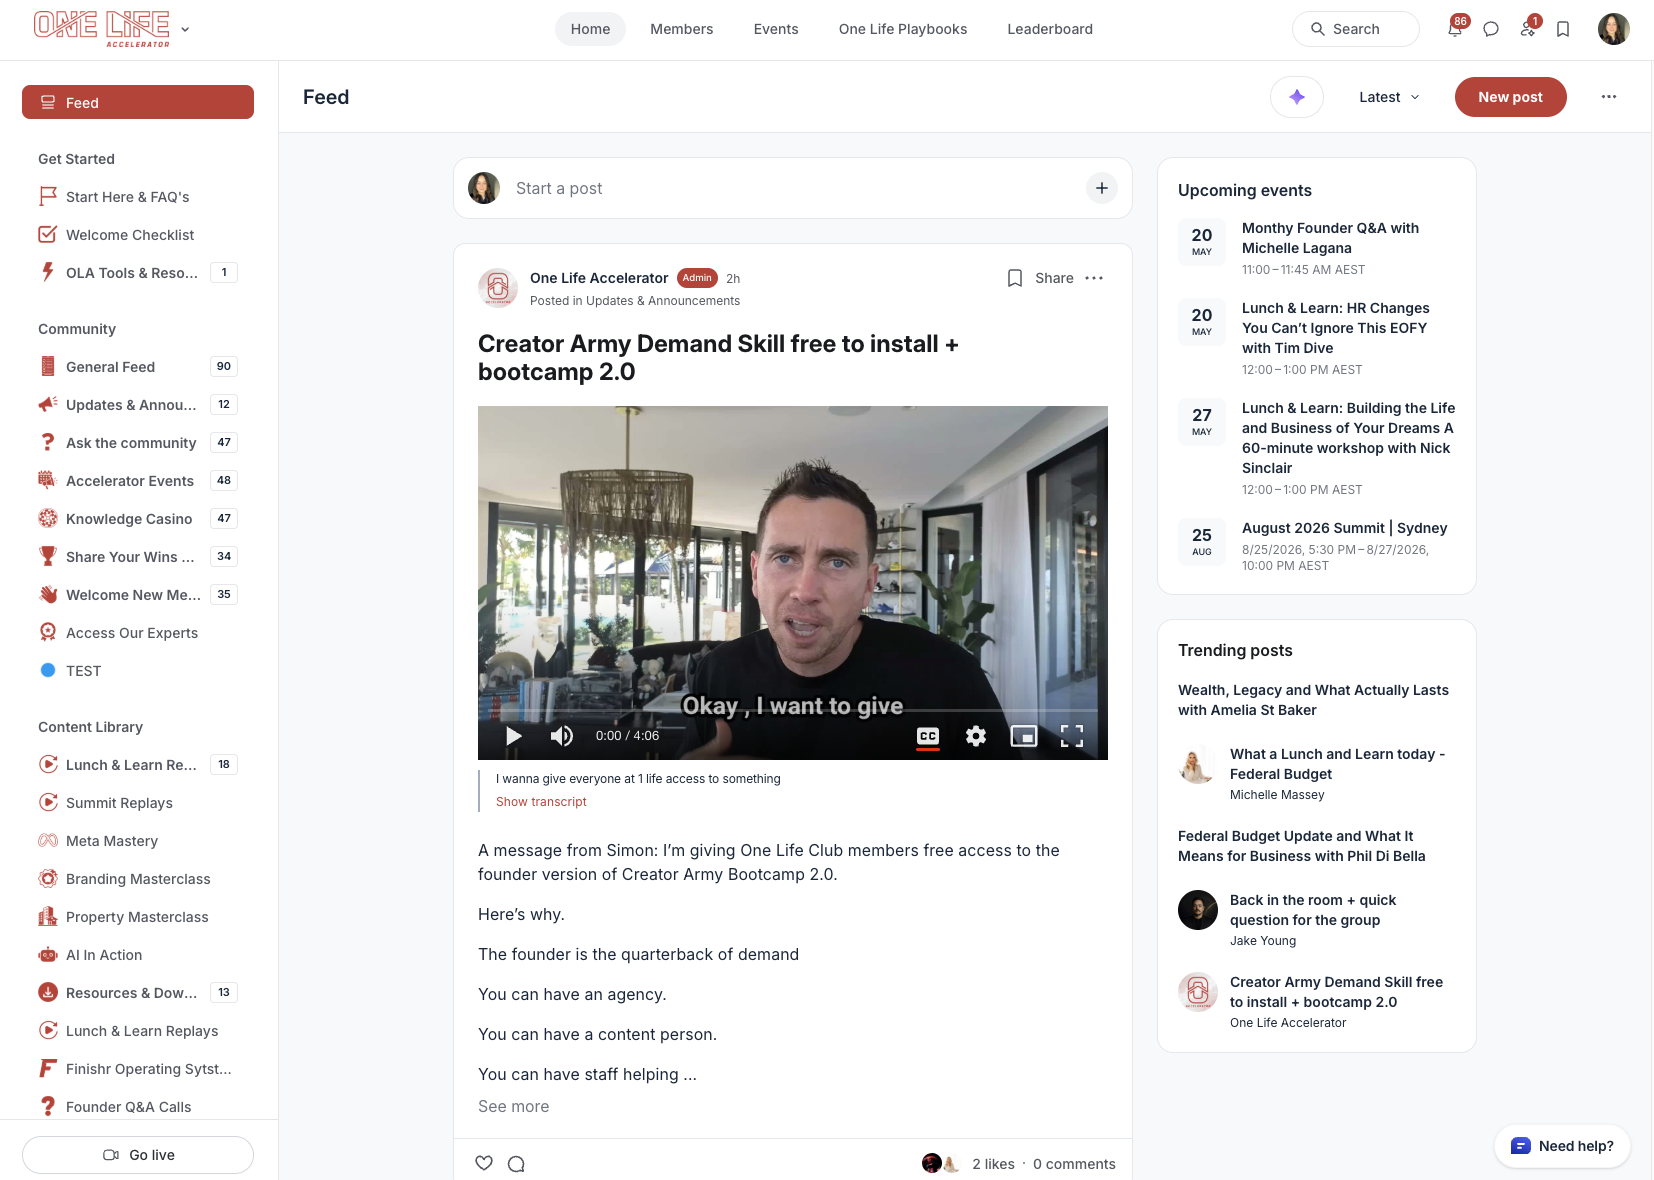Toggle picture-in-picture mode on video
This screenshot has width=1654, height=1180.
1024,736
